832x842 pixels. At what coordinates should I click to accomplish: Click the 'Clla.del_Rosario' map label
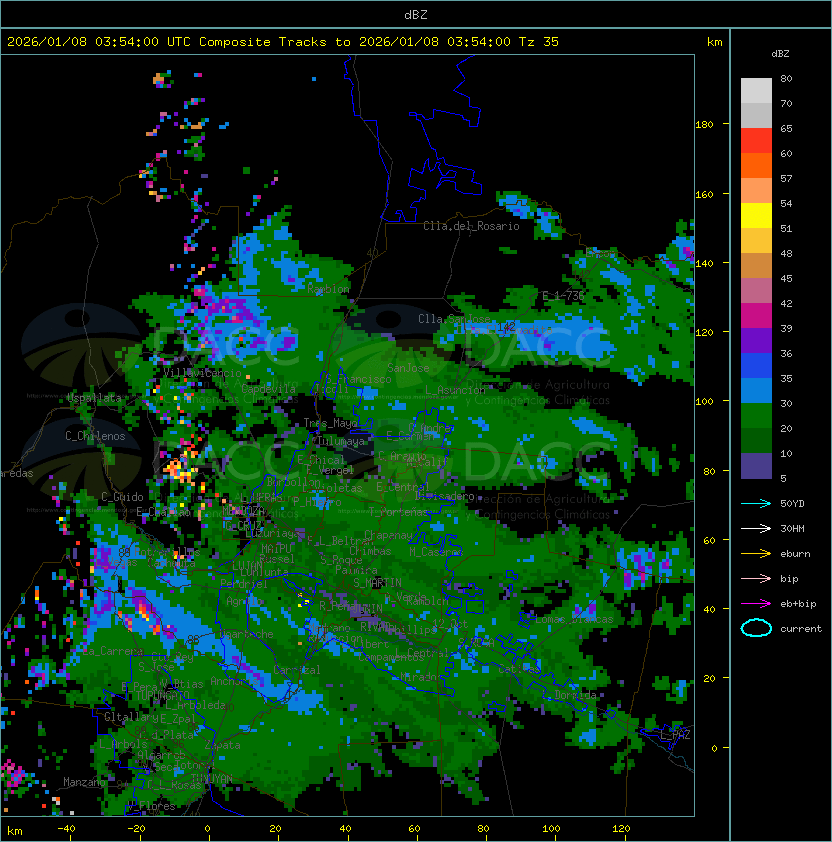pyautogui.click(x=471, y=226)
